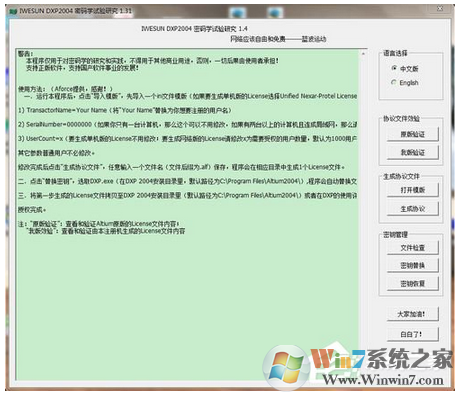Click the '2) SerialNumber=0000000' line
The height and width of the screenshot is (394, 460).
[x=187, y=124]
